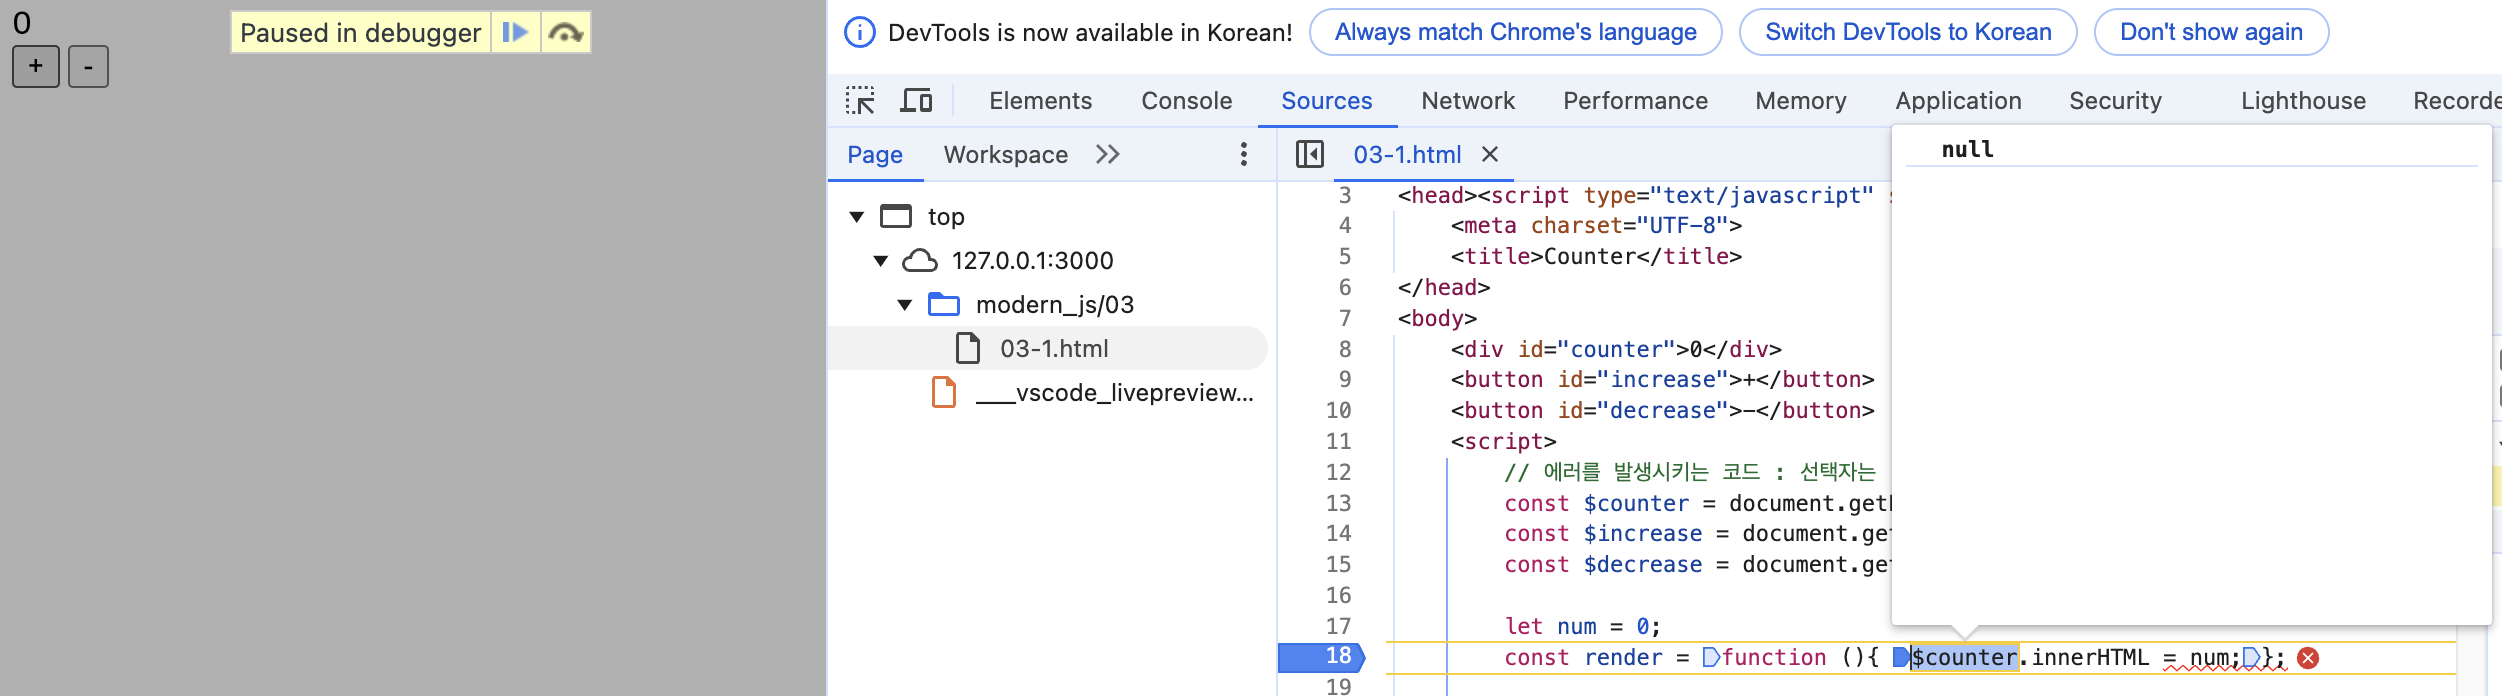
Task: Click the counter value 0 on page
Action: pos(21,22)
